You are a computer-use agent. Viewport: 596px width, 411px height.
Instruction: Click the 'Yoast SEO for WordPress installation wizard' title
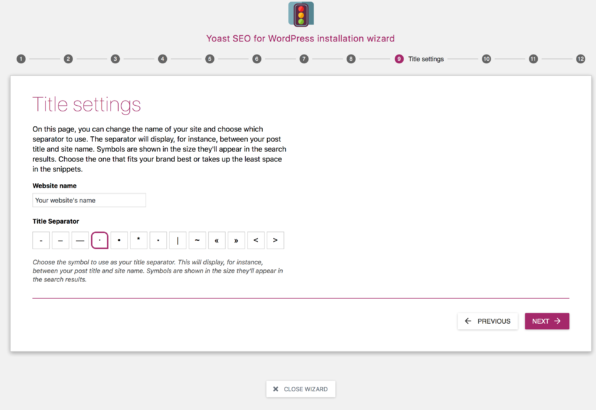tap(300, 38)
